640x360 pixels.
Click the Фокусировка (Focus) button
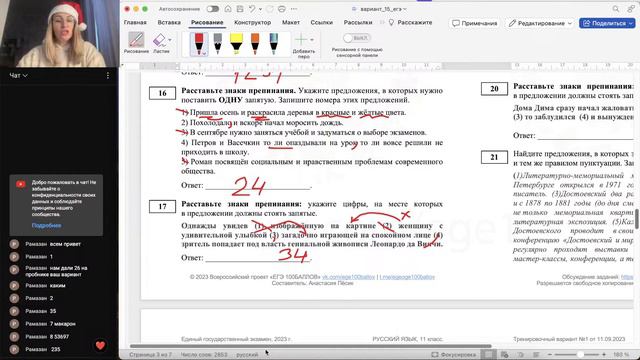(453, 355)
